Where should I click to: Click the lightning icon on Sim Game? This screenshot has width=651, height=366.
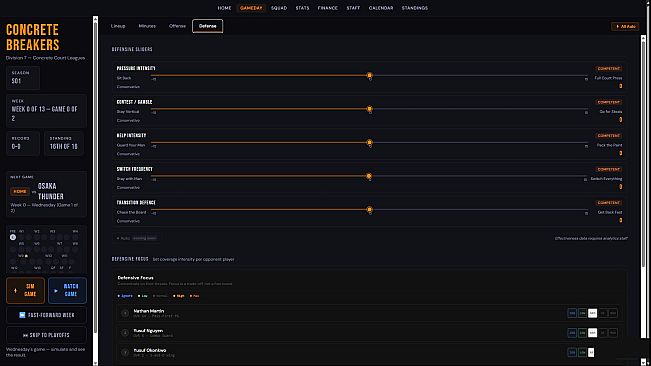[15, 290]
